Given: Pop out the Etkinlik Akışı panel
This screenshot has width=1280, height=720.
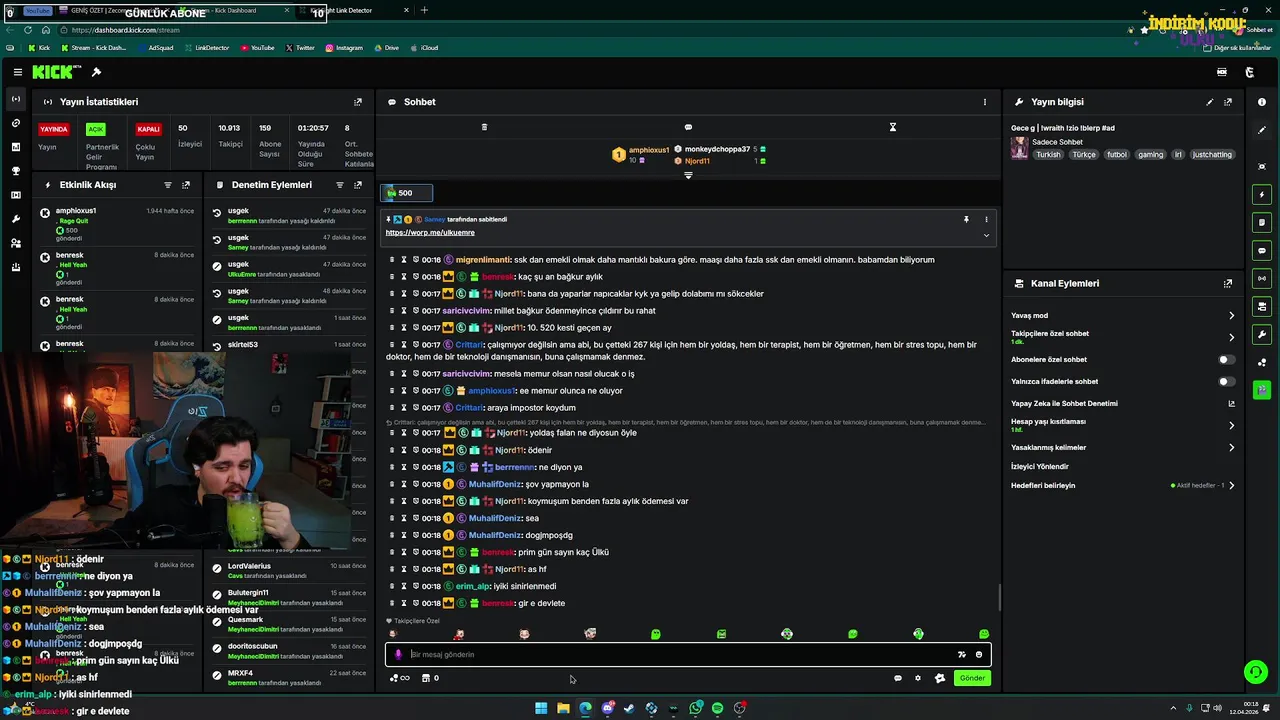Looking at the screenshot, I should coord(186,185).
